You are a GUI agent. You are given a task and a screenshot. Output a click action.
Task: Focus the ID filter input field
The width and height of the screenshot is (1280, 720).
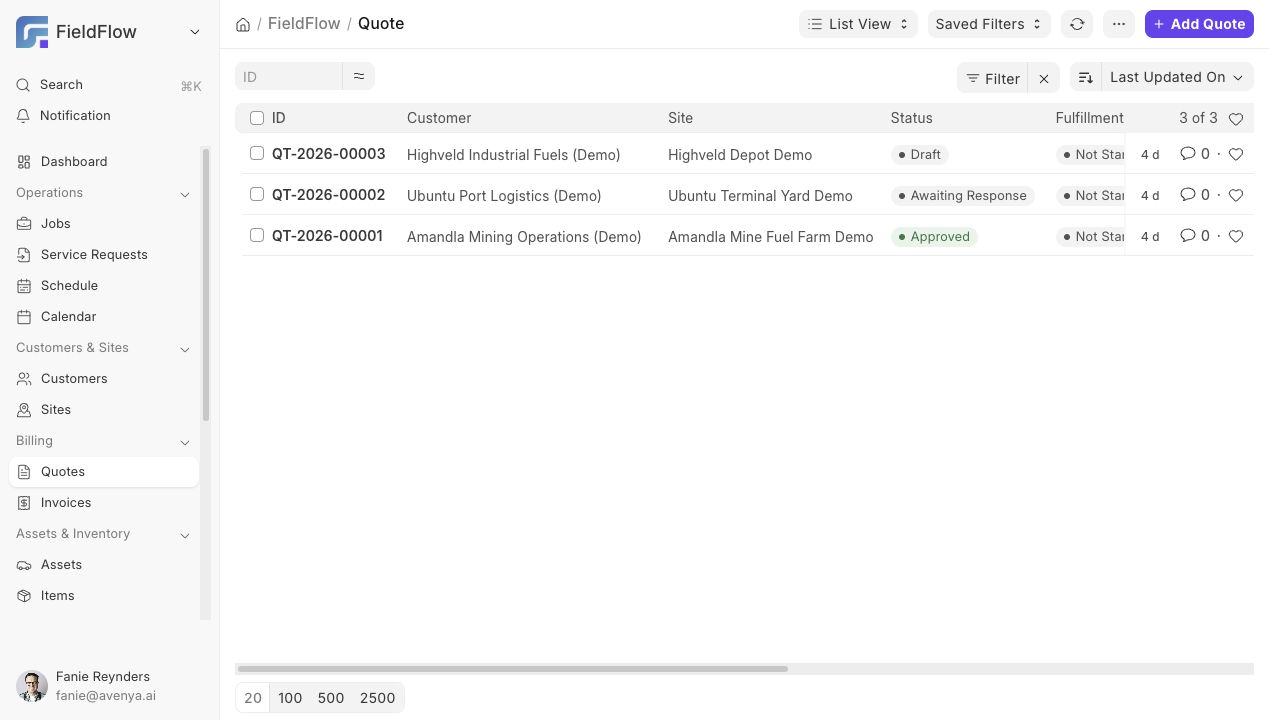click(x=289, y=76)
